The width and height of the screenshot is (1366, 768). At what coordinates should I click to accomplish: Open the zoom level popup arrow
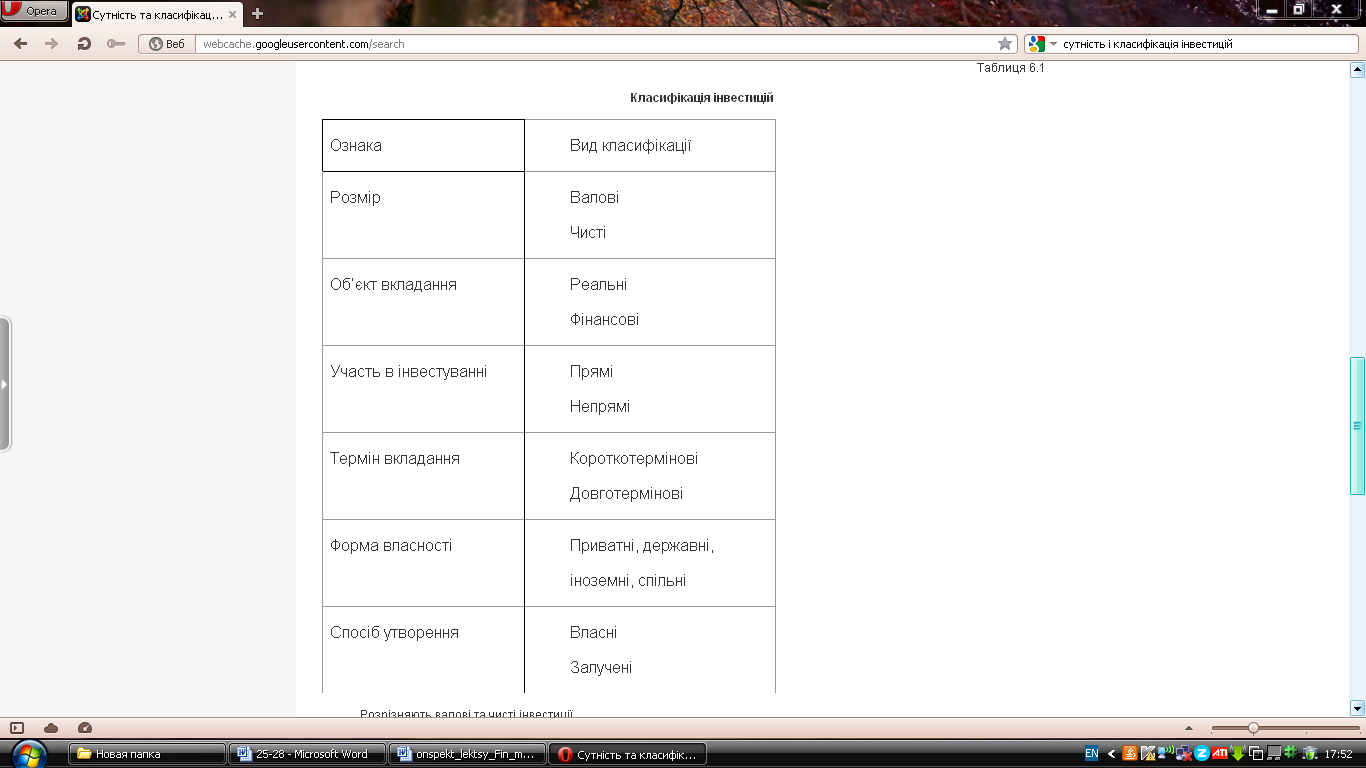[1188, 728]
